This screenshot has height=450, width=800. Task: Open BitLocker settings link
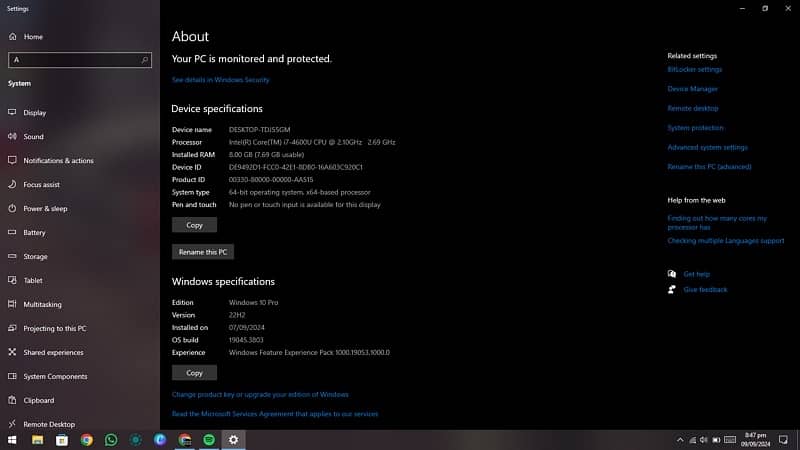[694, 70]
